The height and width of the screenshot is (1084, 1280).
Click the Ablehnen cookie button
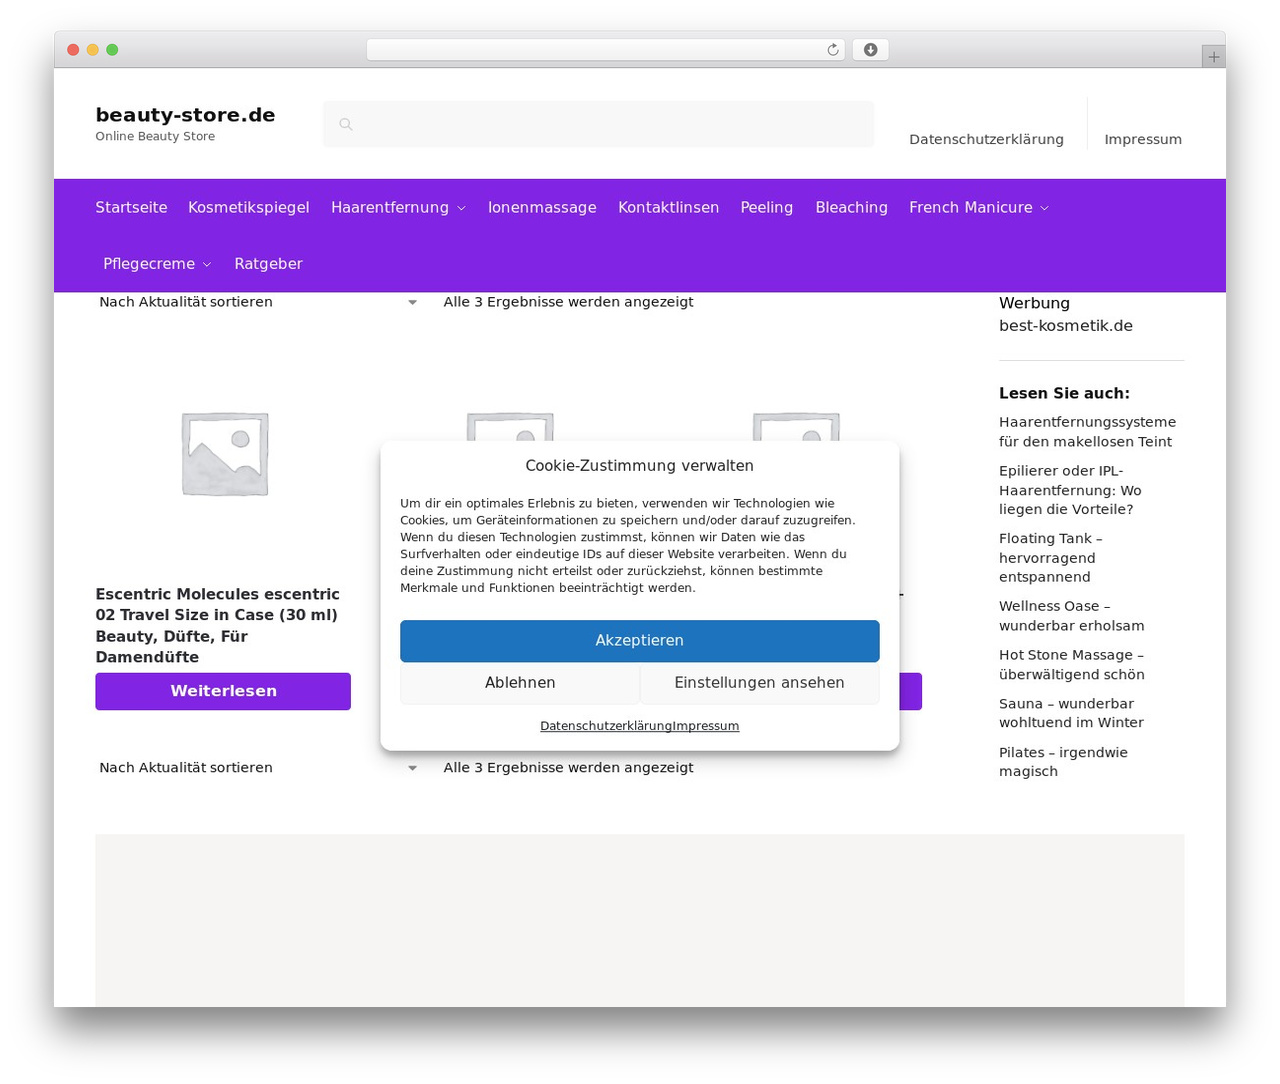click(x=520, y=683)
